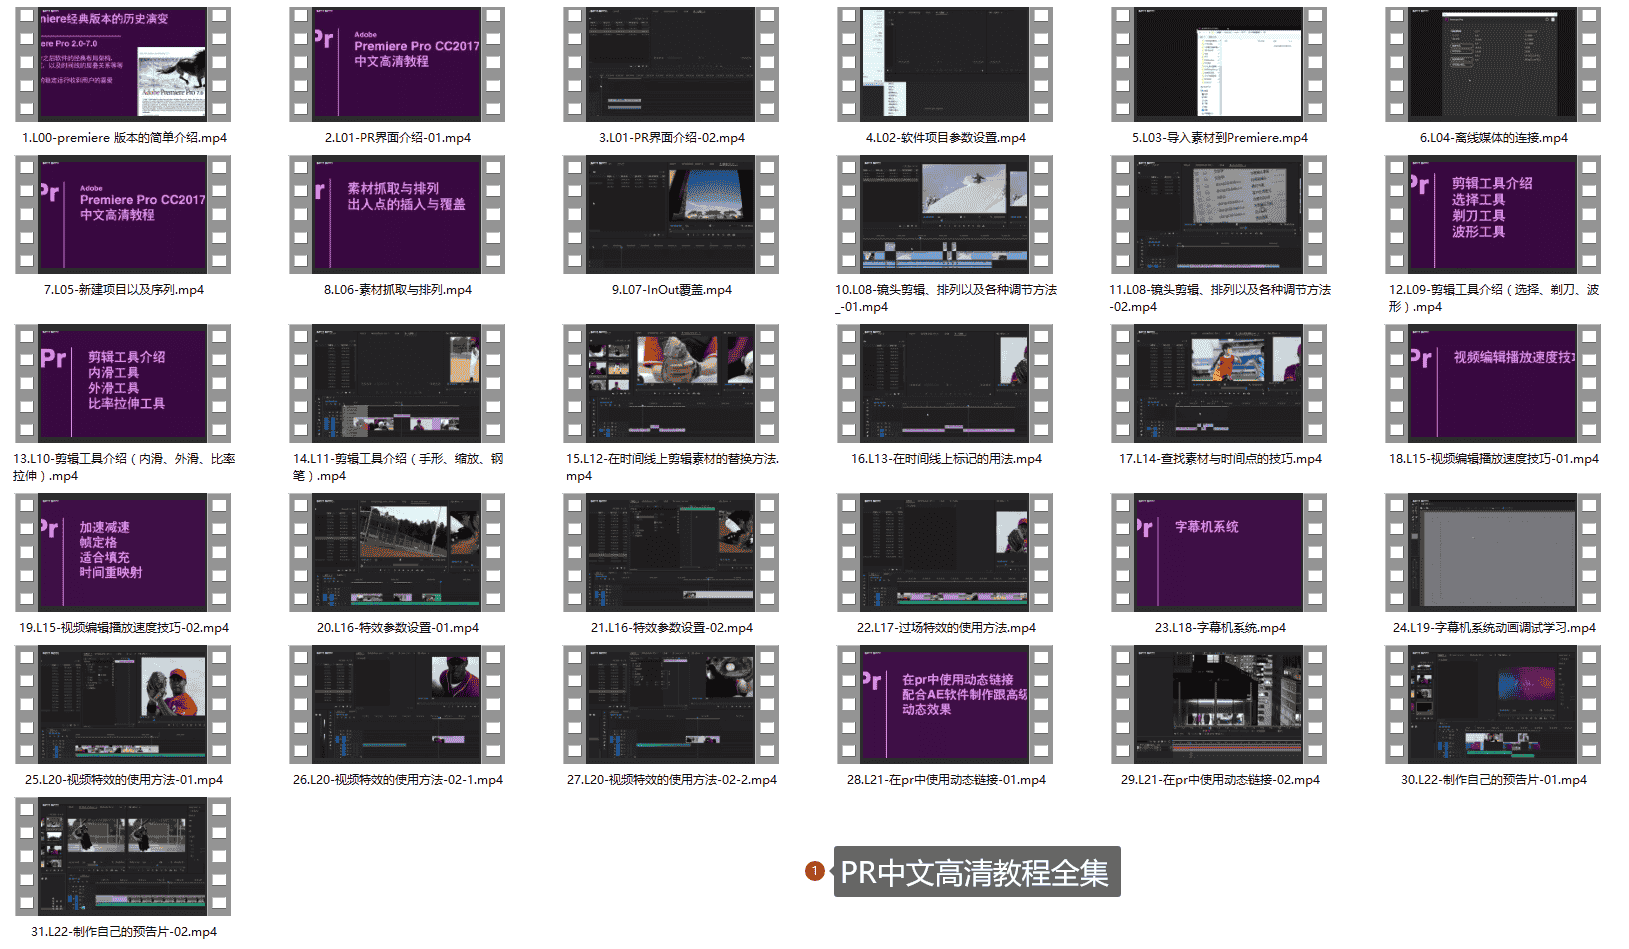The height and width of the screenshot is (949, 1629).
Task: Click the 16.L13-在时间线上标记的用法.mp4 icon
Action: click(945, 383)
